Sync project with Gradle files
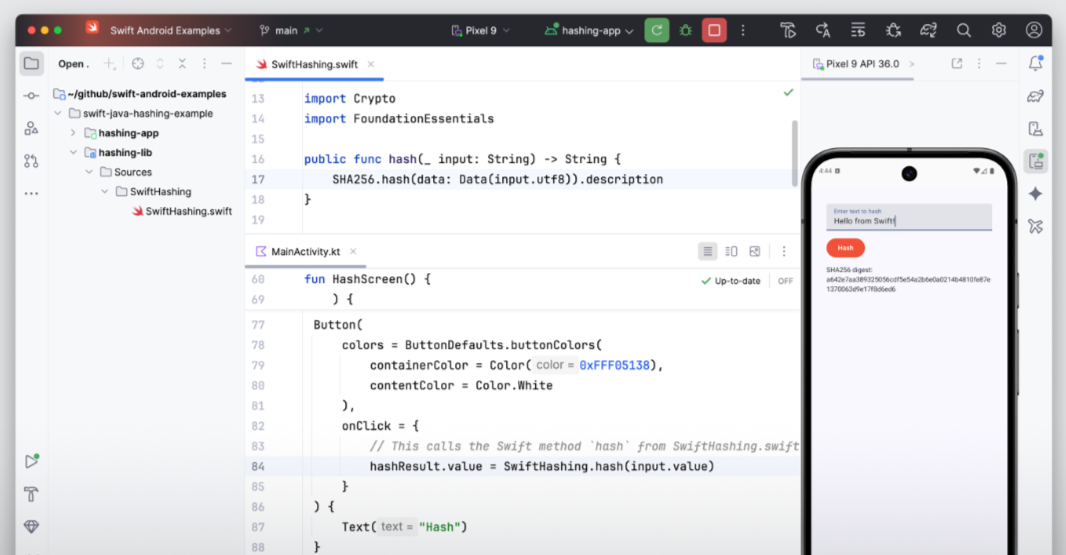The height and width of the screenshot is (555, 1066). [929, 30]
